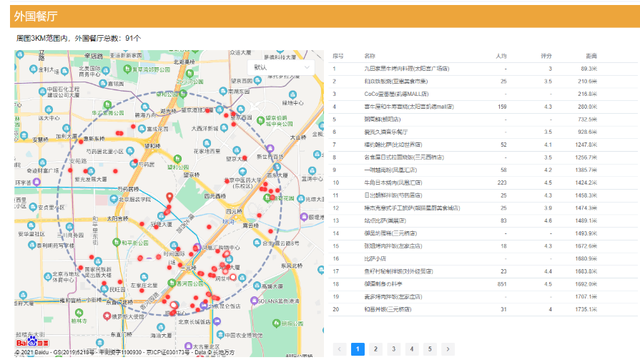640x360 pixels.
Task: Click the 北京服装学院 map icon
Action: 114,199
